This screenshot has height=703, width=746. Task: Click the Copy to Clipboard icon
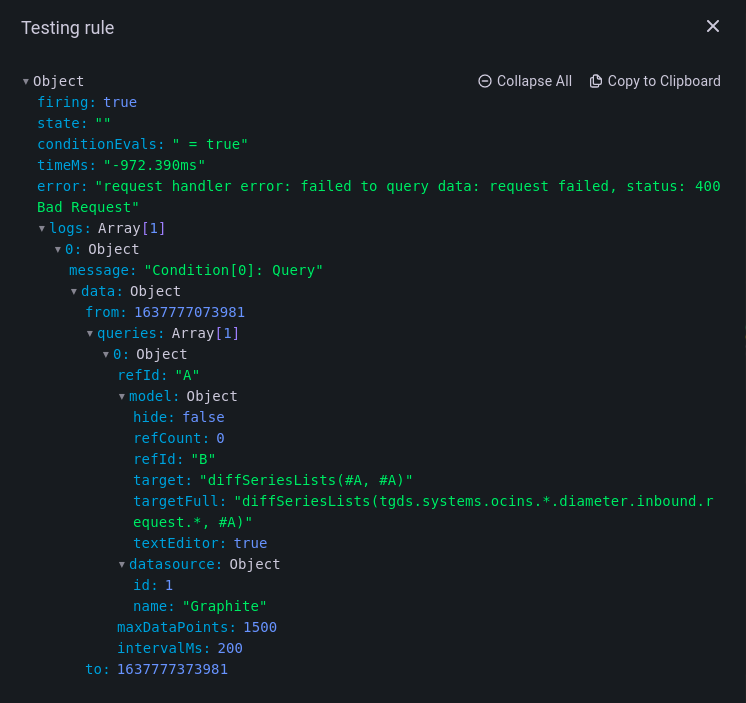pos(596,81)
